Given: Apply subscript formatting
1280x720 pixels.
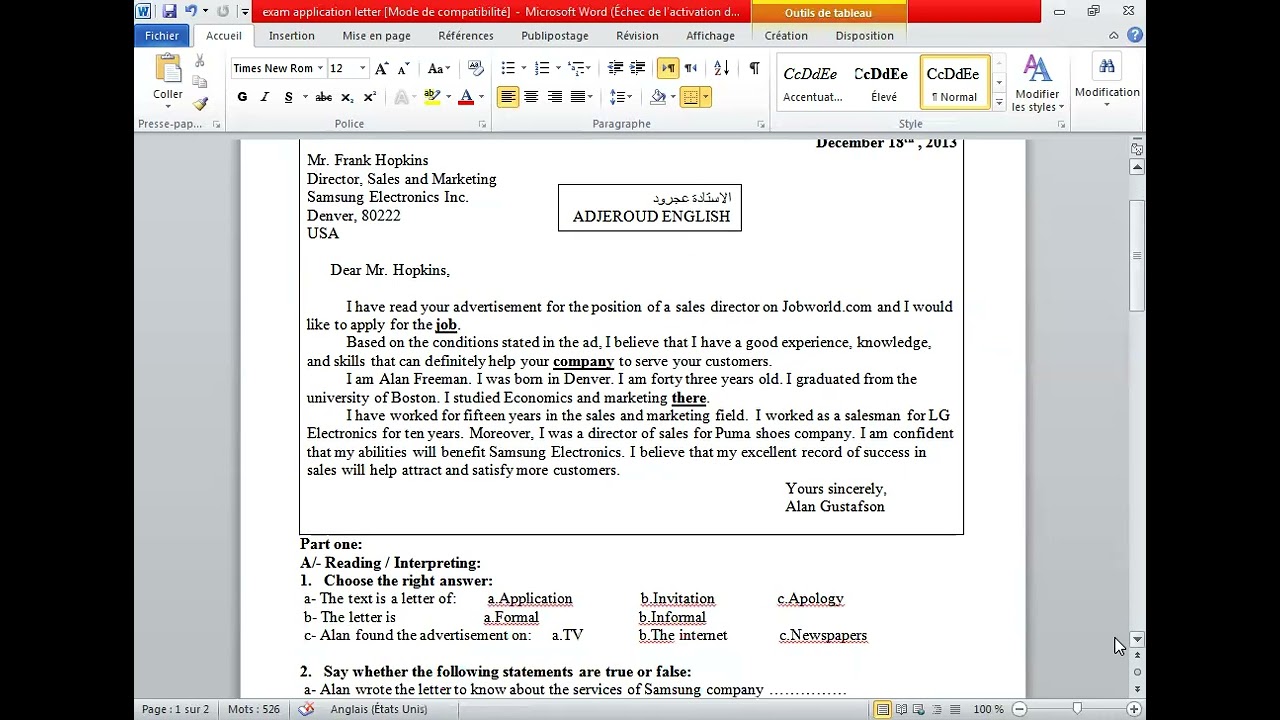Looking at the screenshot, I should click(347, 97).
